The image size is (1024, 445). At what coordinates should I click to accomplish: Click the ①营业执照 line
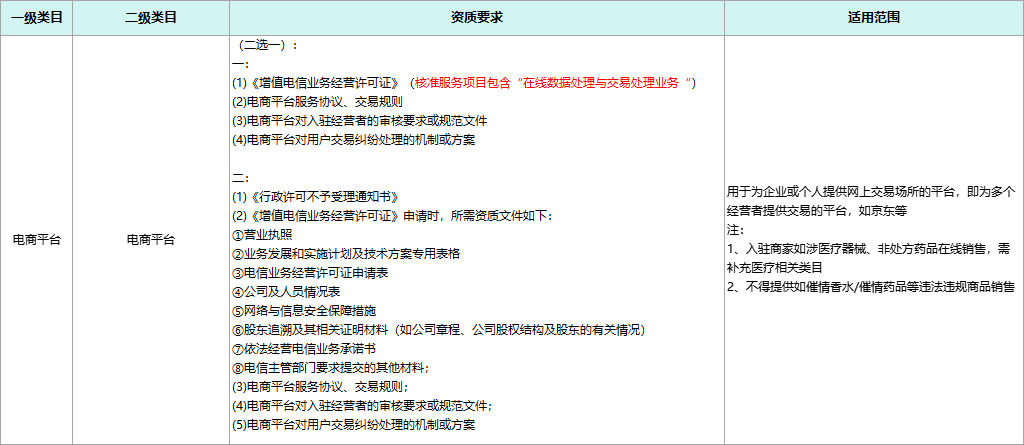coord(263,235)
